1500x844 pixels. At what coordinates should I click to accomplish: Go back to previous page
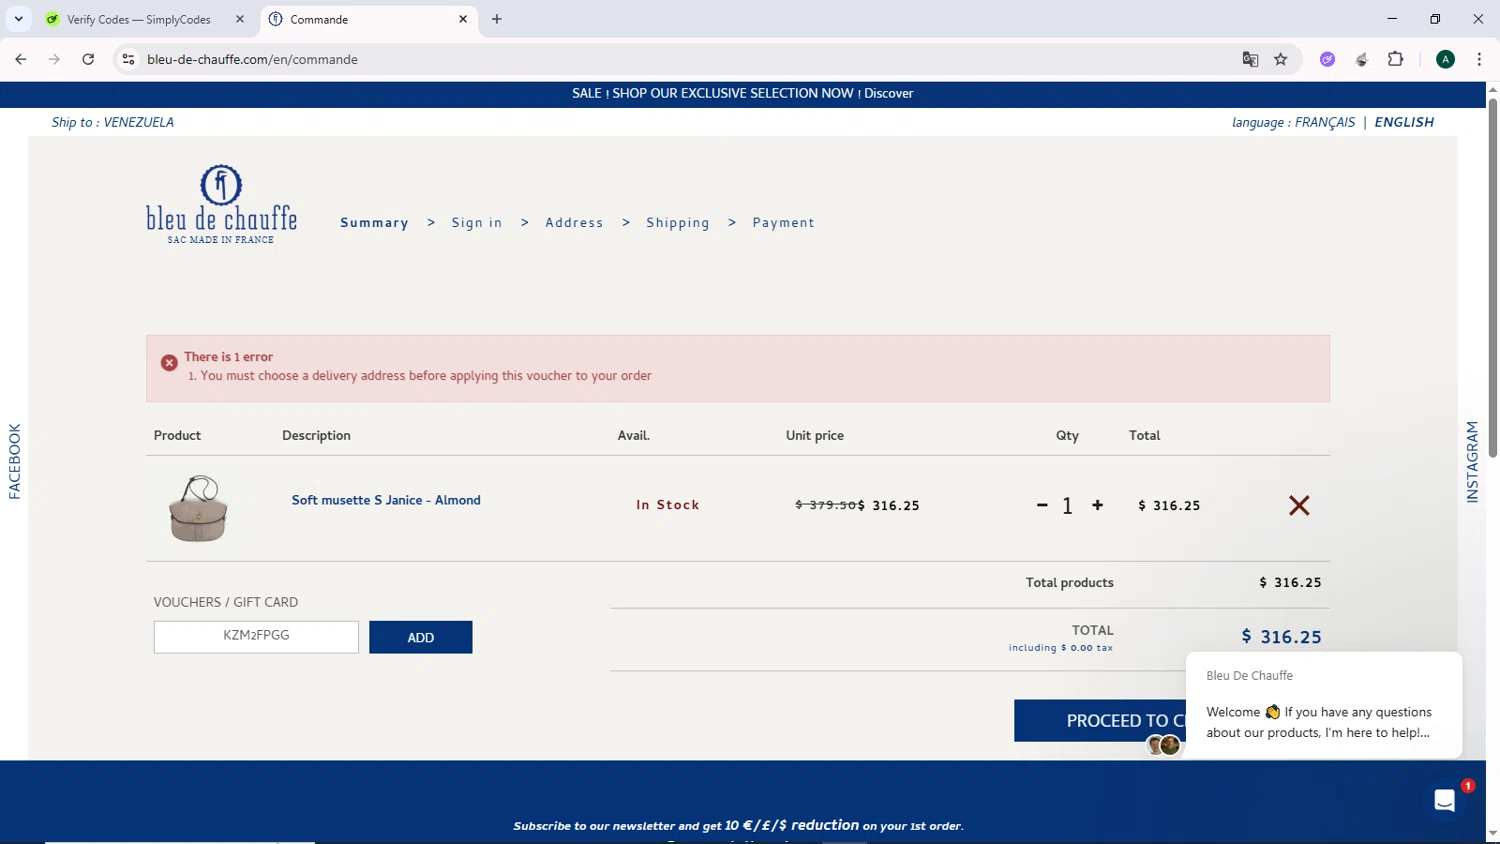point(21,59)
